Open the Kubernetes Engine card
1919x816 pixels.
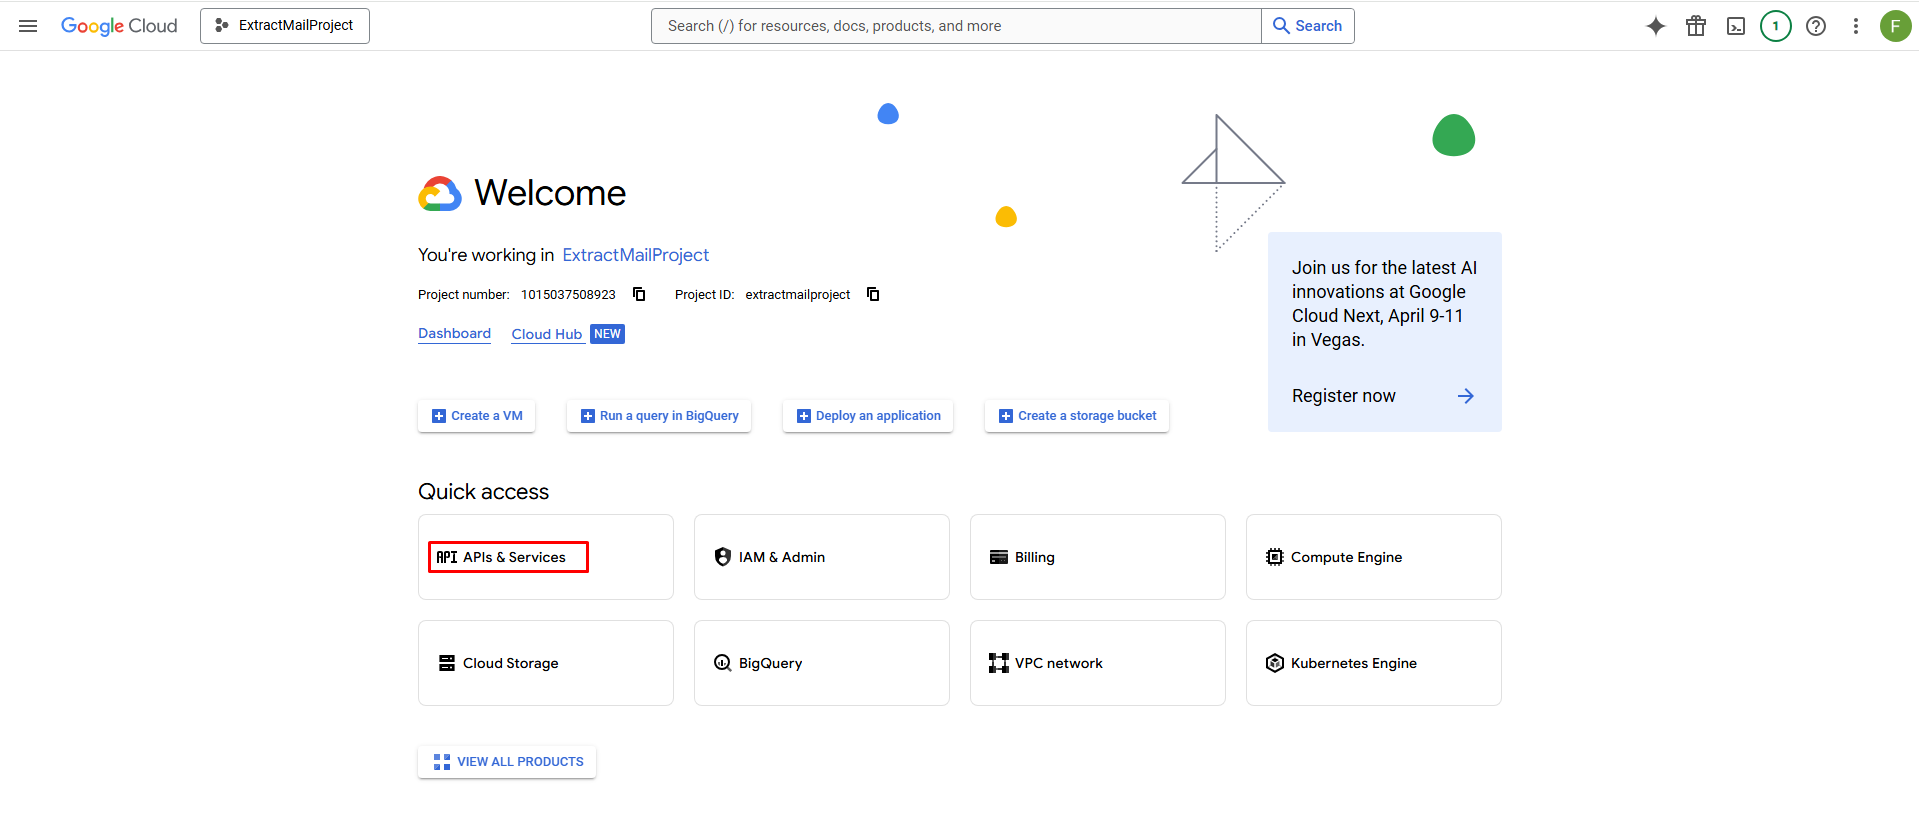[1374, 663]
